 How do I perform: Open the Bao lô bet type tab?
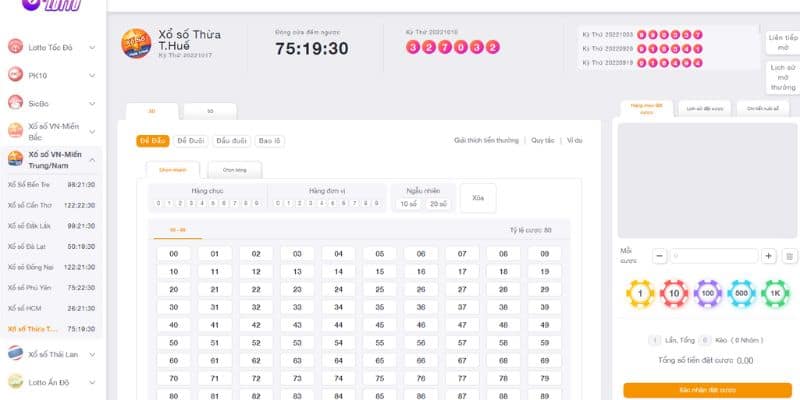(x=270, y=141)
